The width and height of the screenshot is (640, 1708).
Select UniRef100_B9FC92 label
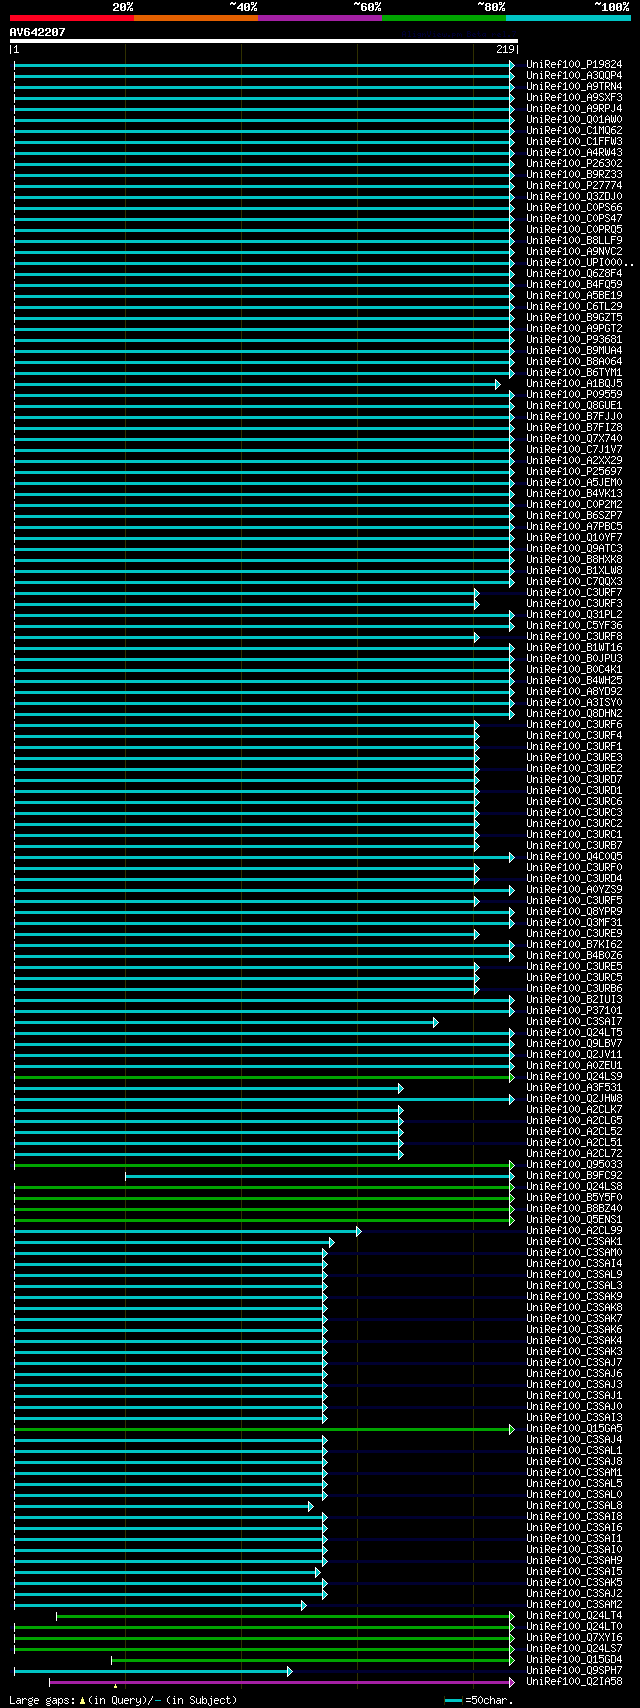[x=574, y=1175]
